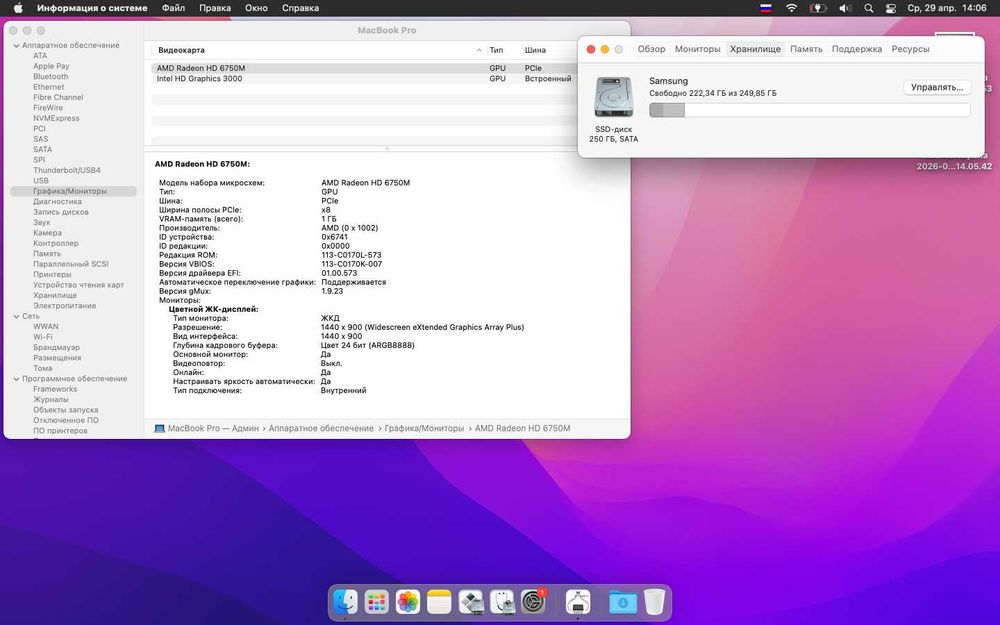Click the date and time in menu bar
Image resolution: width=1000 pixels, height=625 pixels.
(947, 8)
